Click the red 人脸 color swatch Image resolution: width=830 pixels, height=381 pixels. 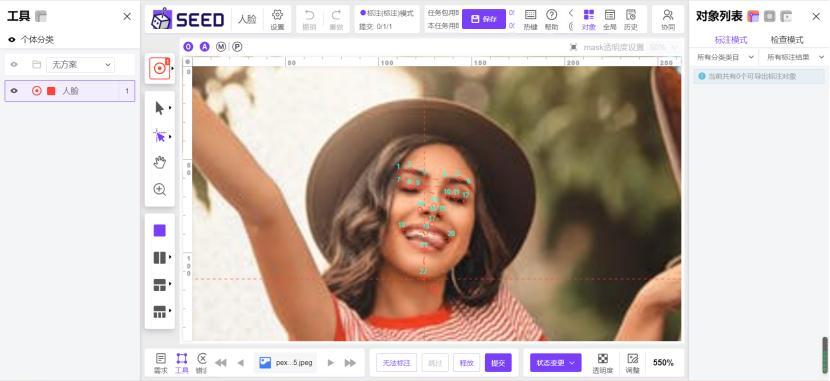51,91
